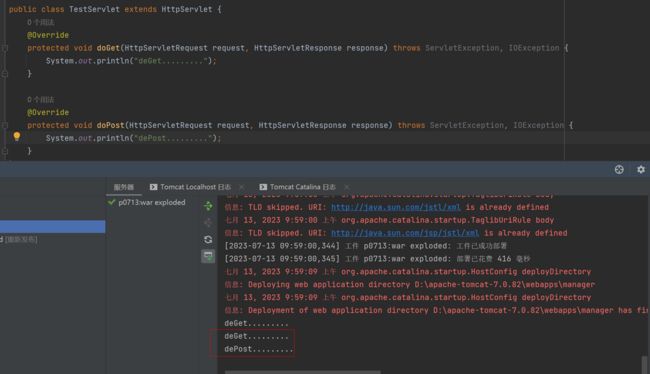
Task: Click the Tomcat Catalina log tab console icon
Action: 263,187
